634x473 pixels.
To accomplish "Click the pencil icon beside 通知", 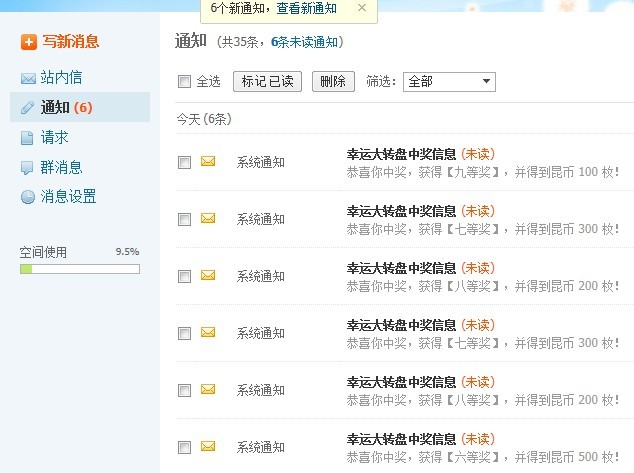I will point(27,108).
